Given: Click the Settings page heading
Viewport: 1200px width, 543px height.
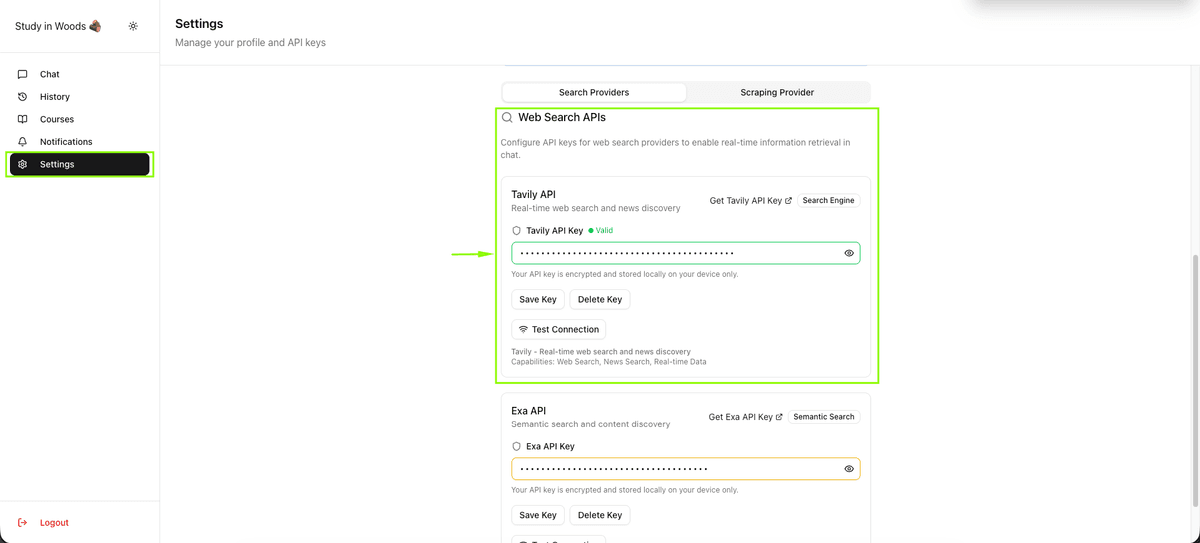Looking at the screenshot, I should click(199, 23).
